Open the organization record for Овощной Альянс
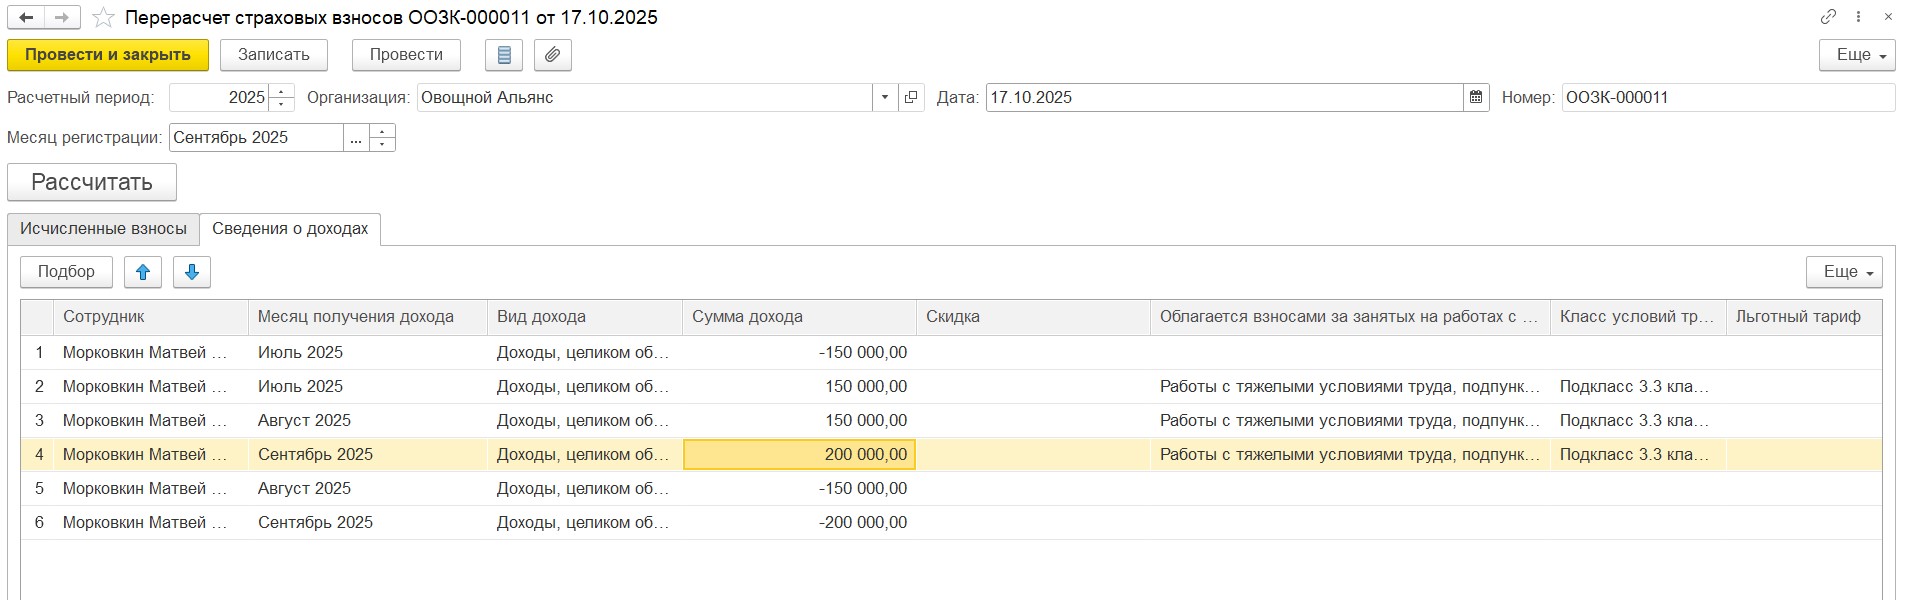This screenshot has height=600, width=1907. pyautogui.click(x=911, y=98)
